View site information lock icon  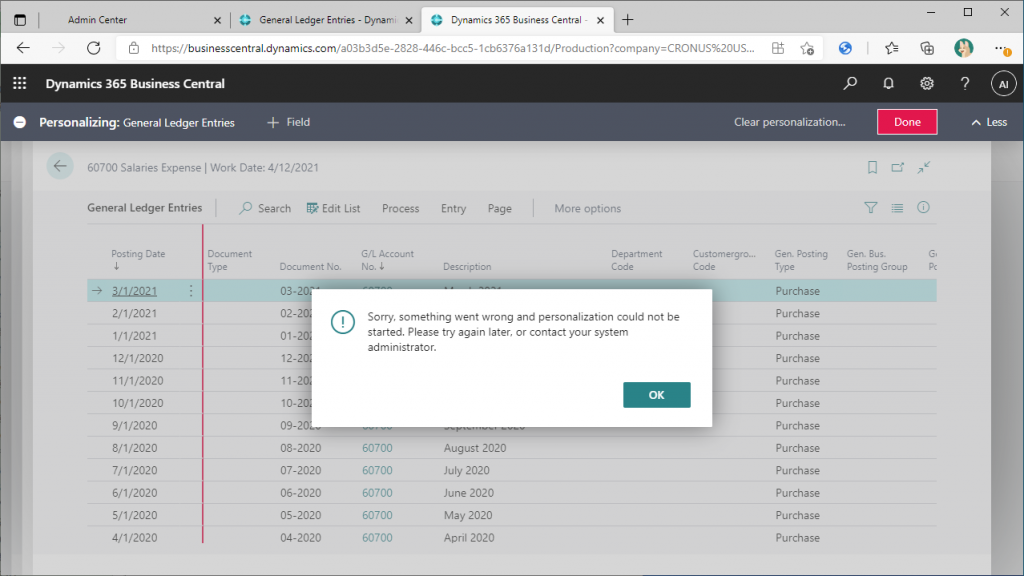coord(134,48)
